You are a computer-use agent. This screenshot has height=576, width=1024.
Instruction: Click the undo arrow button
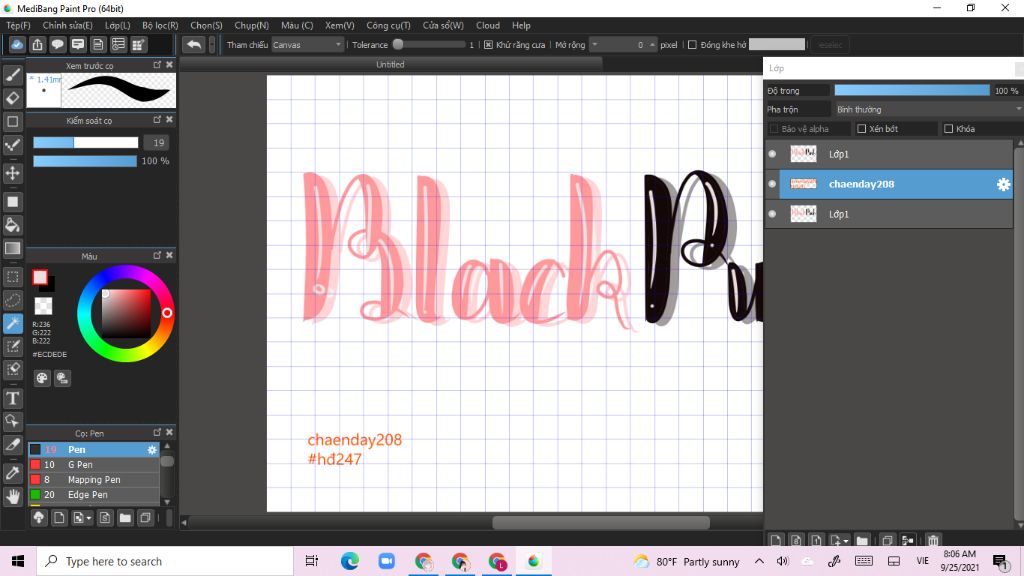[193, 44]
